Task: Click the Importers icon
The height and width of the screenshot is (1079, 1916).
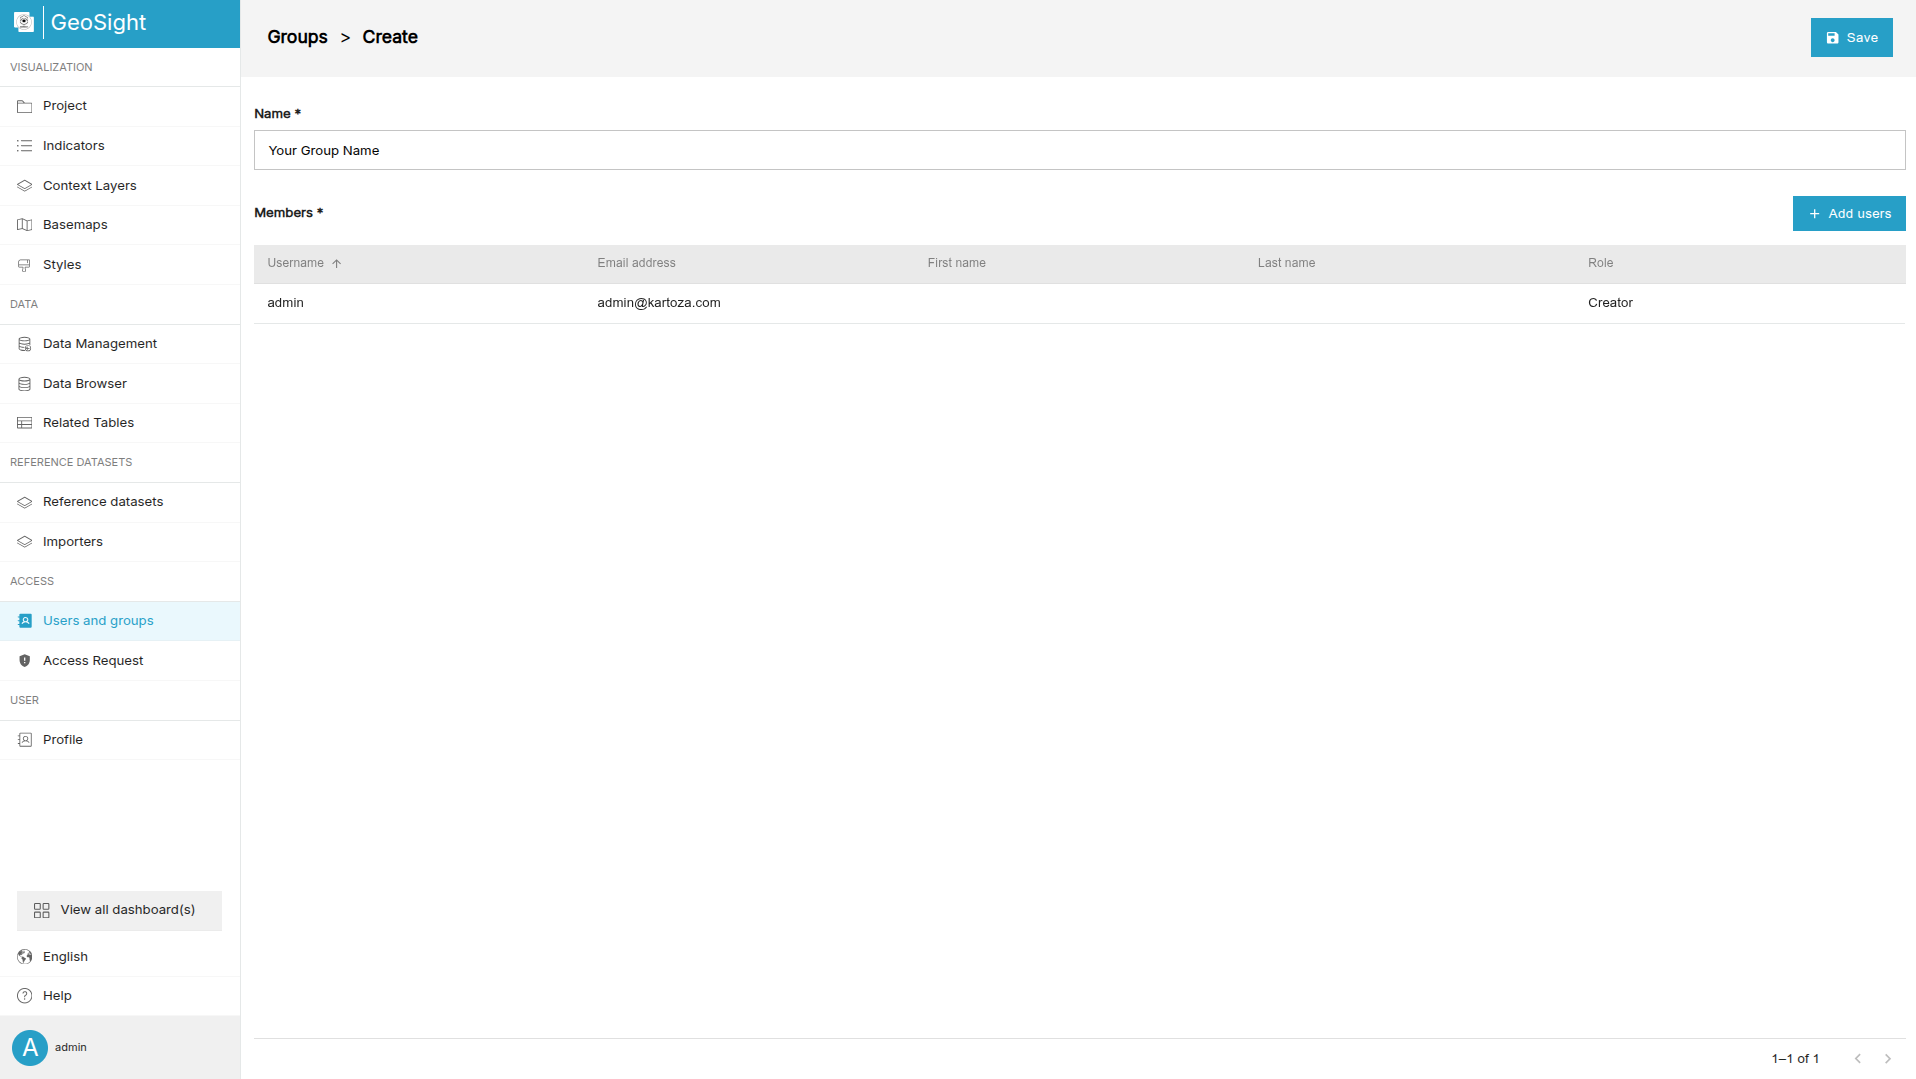Action: click(25, 542)
